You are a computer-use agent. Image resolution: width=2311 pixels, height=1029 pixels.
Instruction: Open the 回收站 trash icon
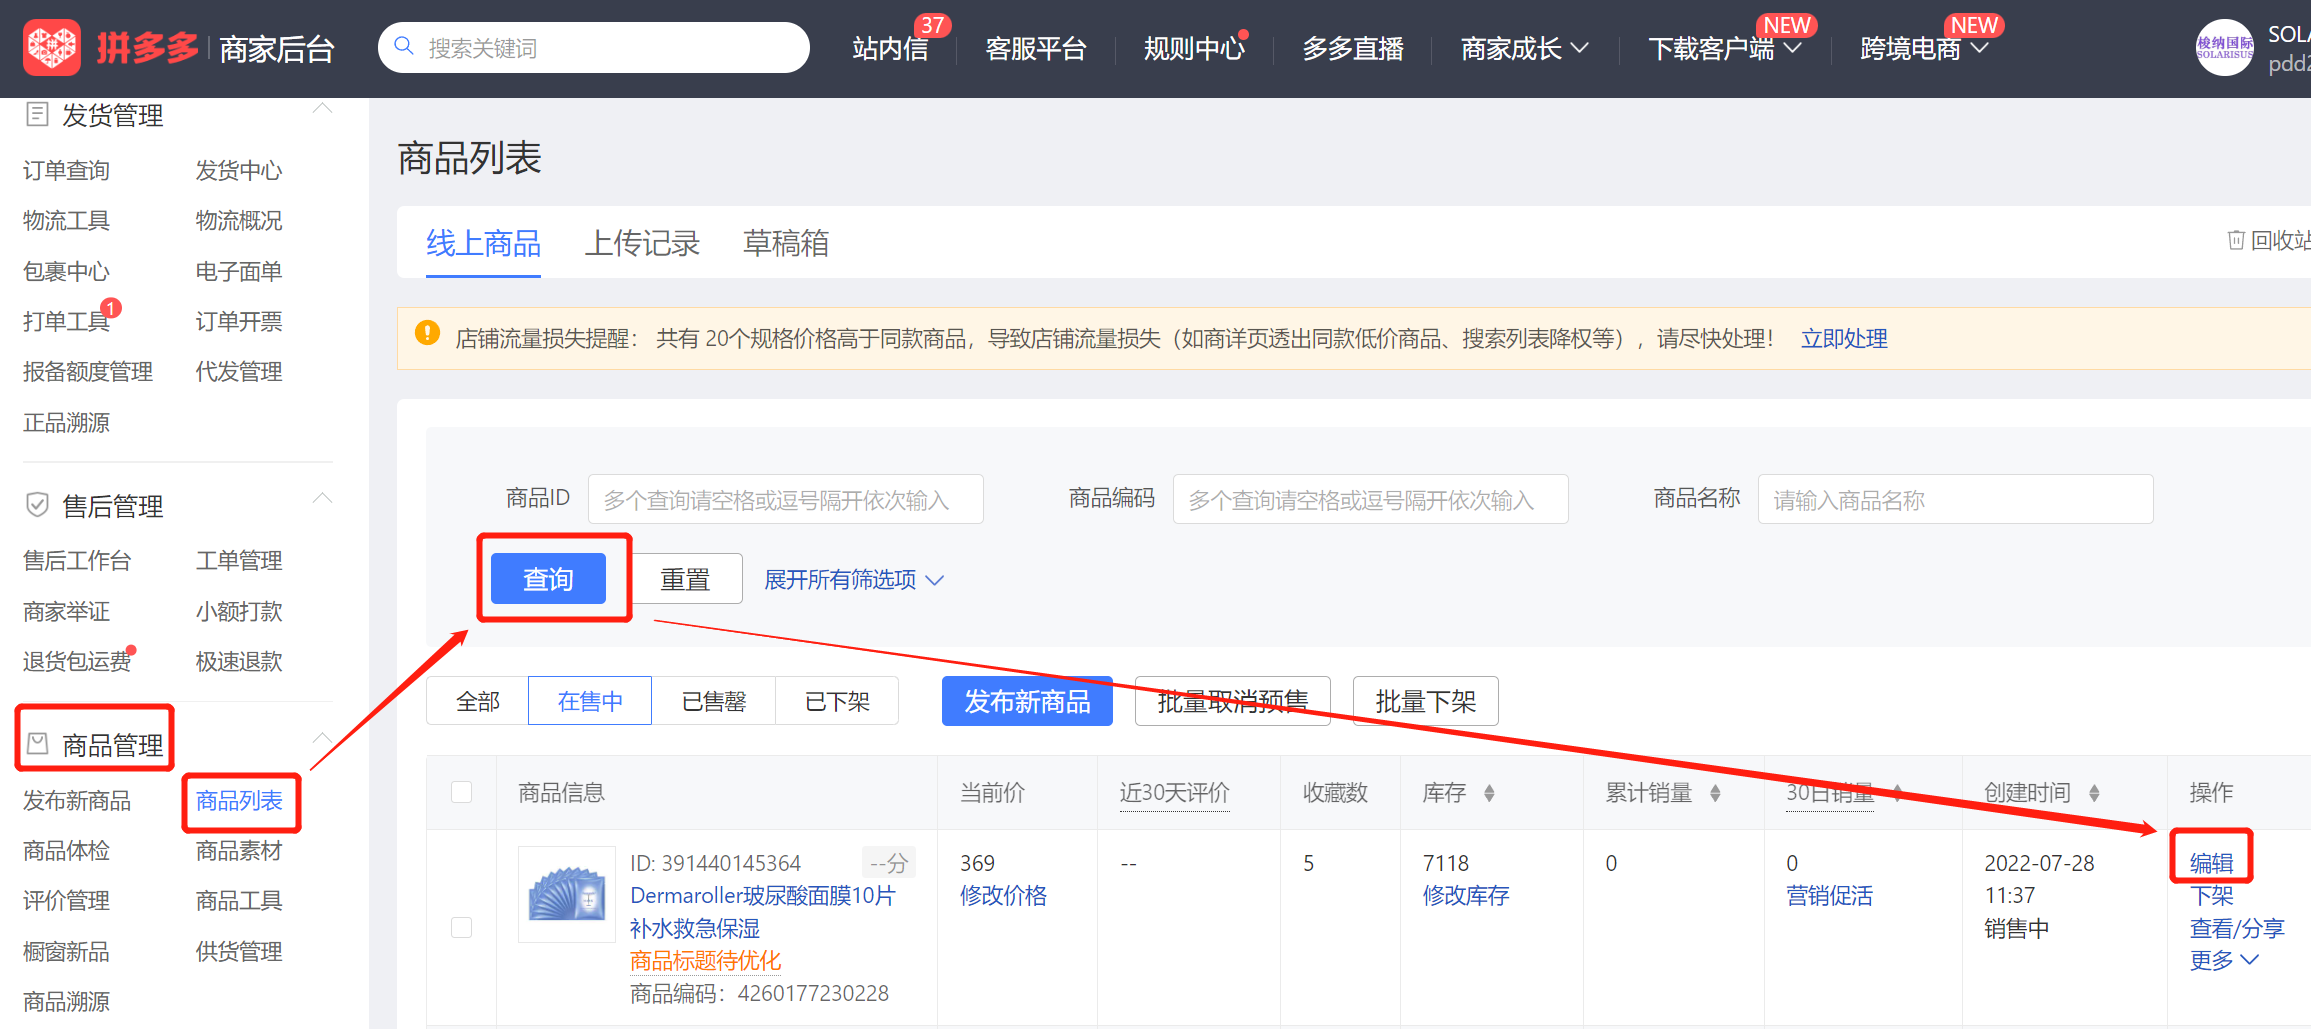tap(2236, 240)
